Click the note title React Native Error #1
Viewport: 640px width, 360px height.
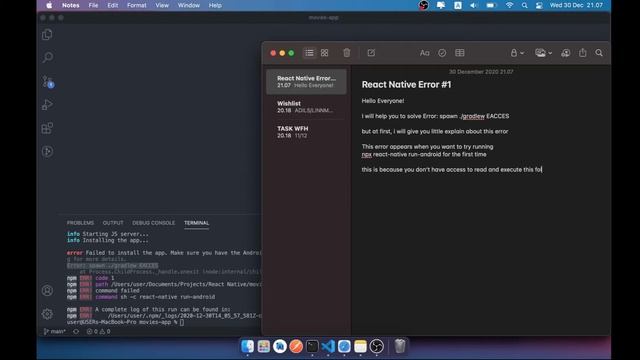[406, 84]
